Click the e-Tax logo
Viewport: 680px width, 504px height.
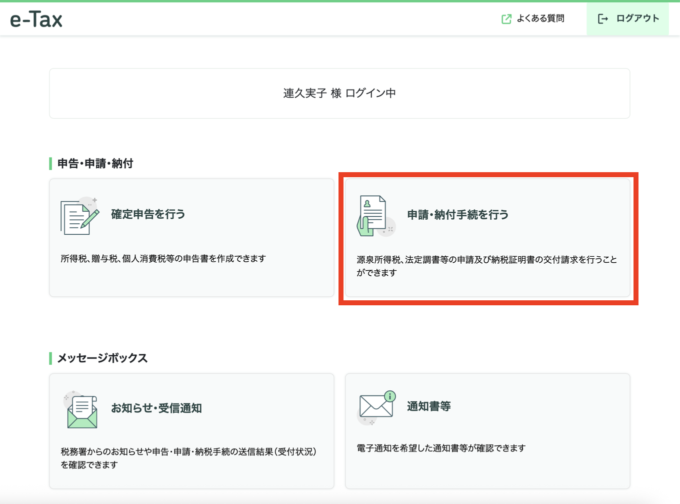click(36, 20)
